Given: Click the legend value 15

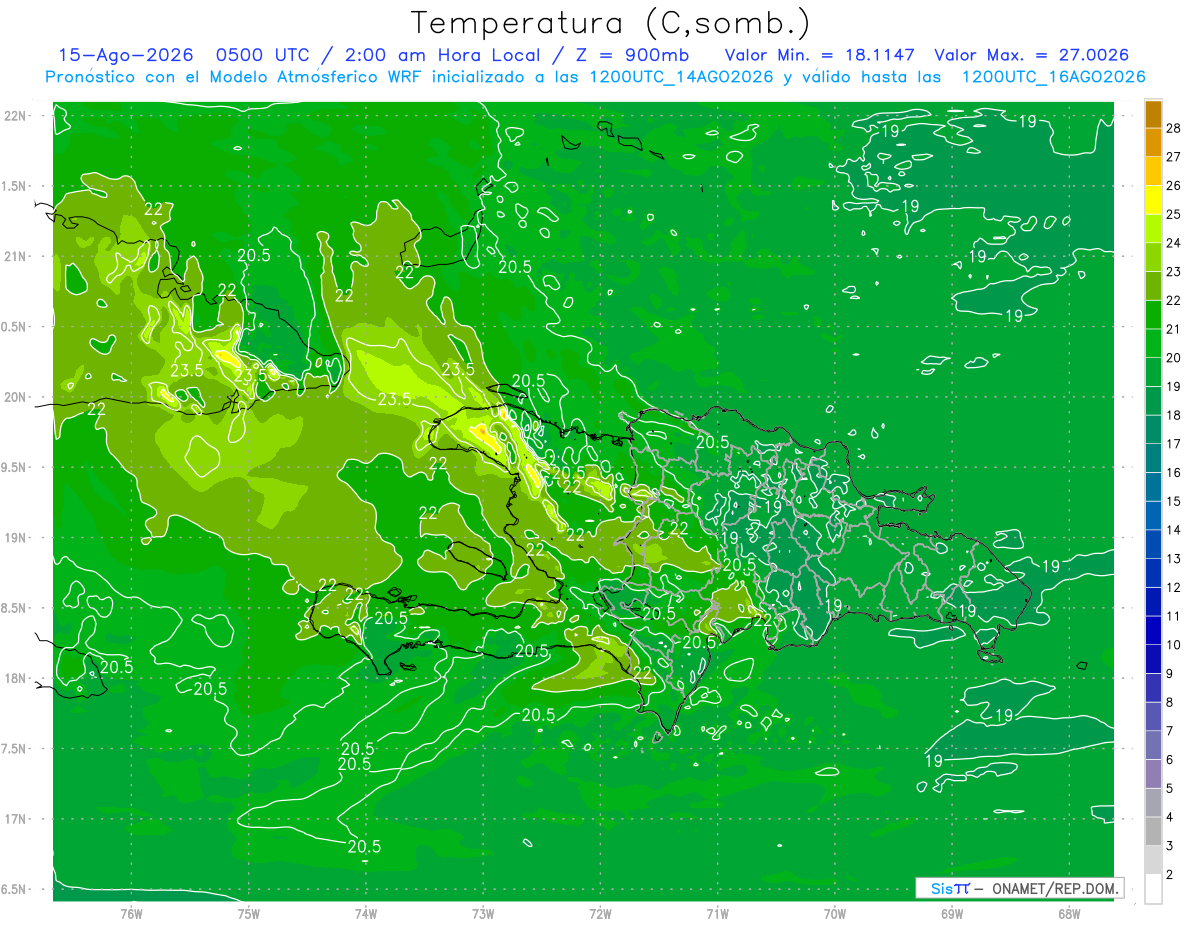Looking at the screenshot, I should (1173, 501).
